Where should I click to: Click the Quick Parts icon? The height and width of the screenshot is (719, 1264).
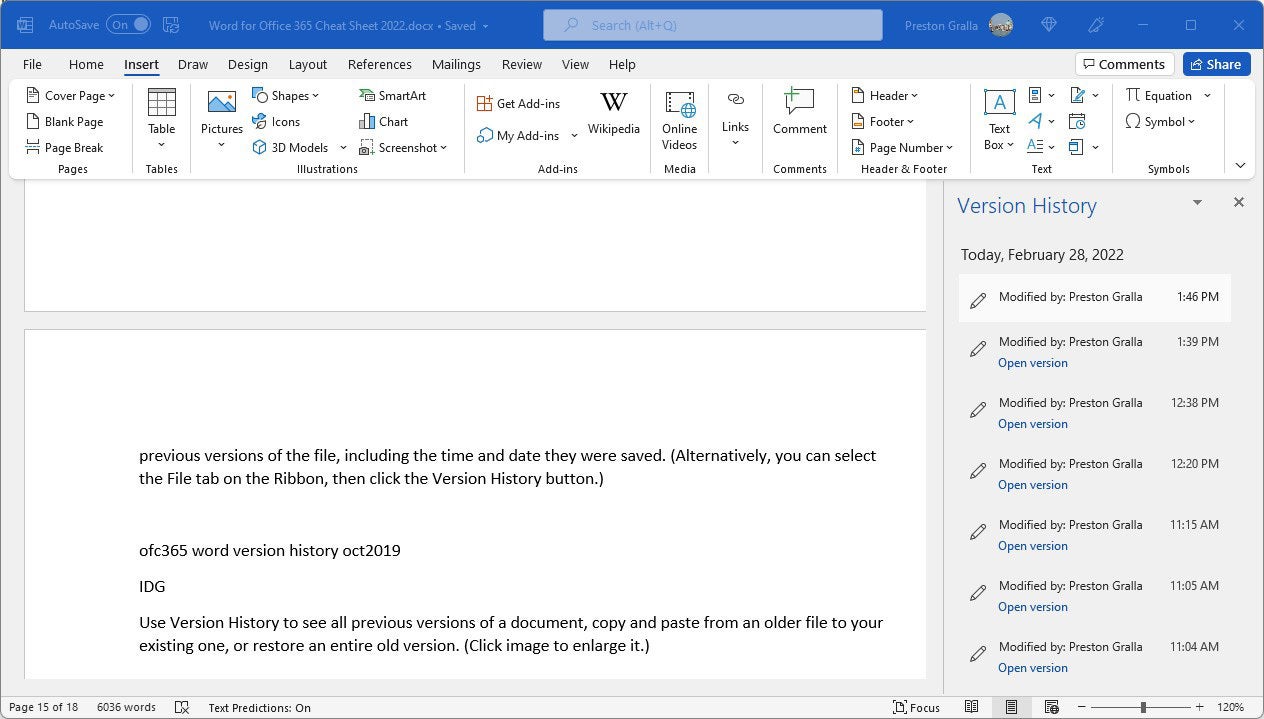click(1035, 96)
